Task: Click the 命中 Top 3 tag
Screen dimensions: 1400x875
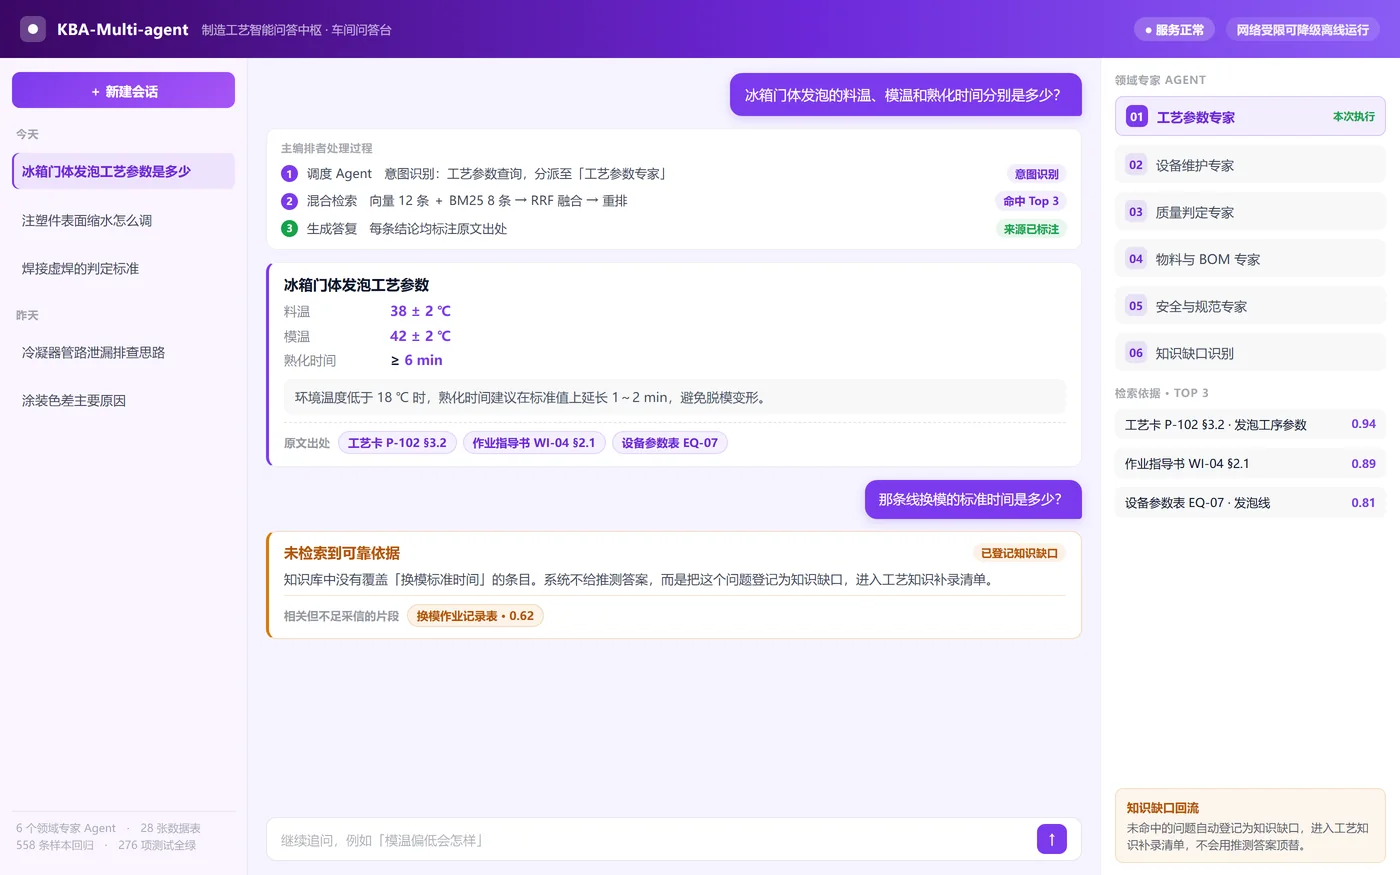Action: pyautogui.click(x=1031, y=201)
